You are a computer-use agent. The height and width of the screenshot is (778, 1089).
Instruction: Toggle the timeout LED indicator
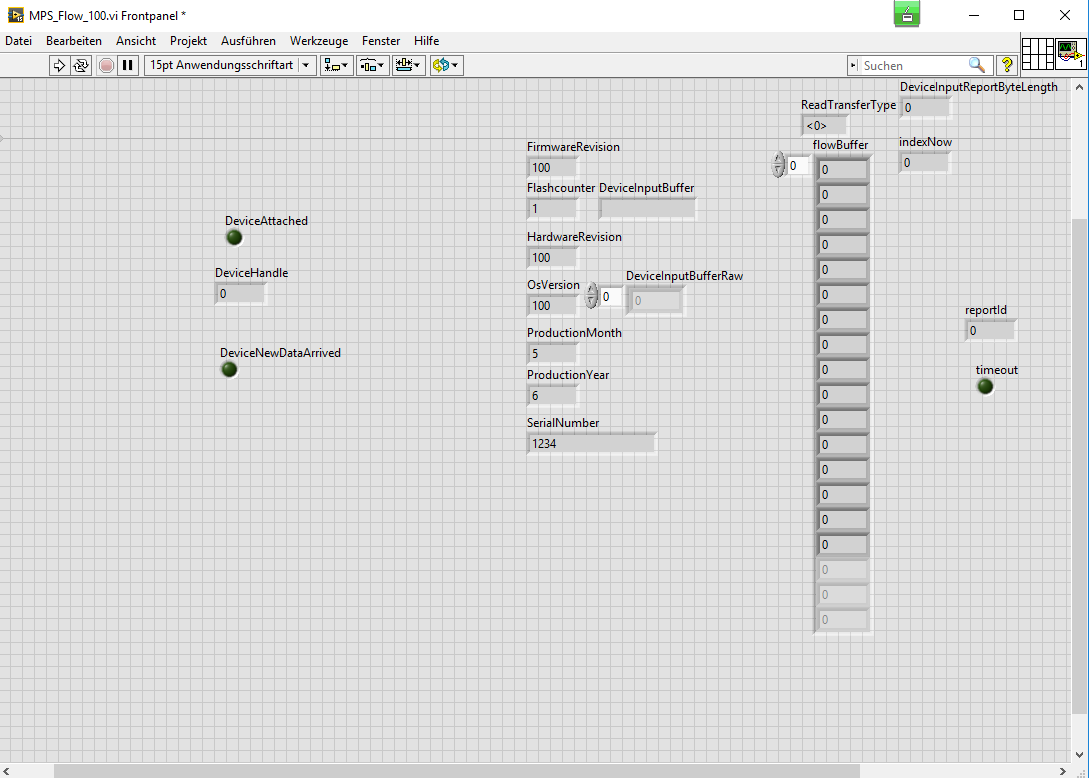[985, 386]
